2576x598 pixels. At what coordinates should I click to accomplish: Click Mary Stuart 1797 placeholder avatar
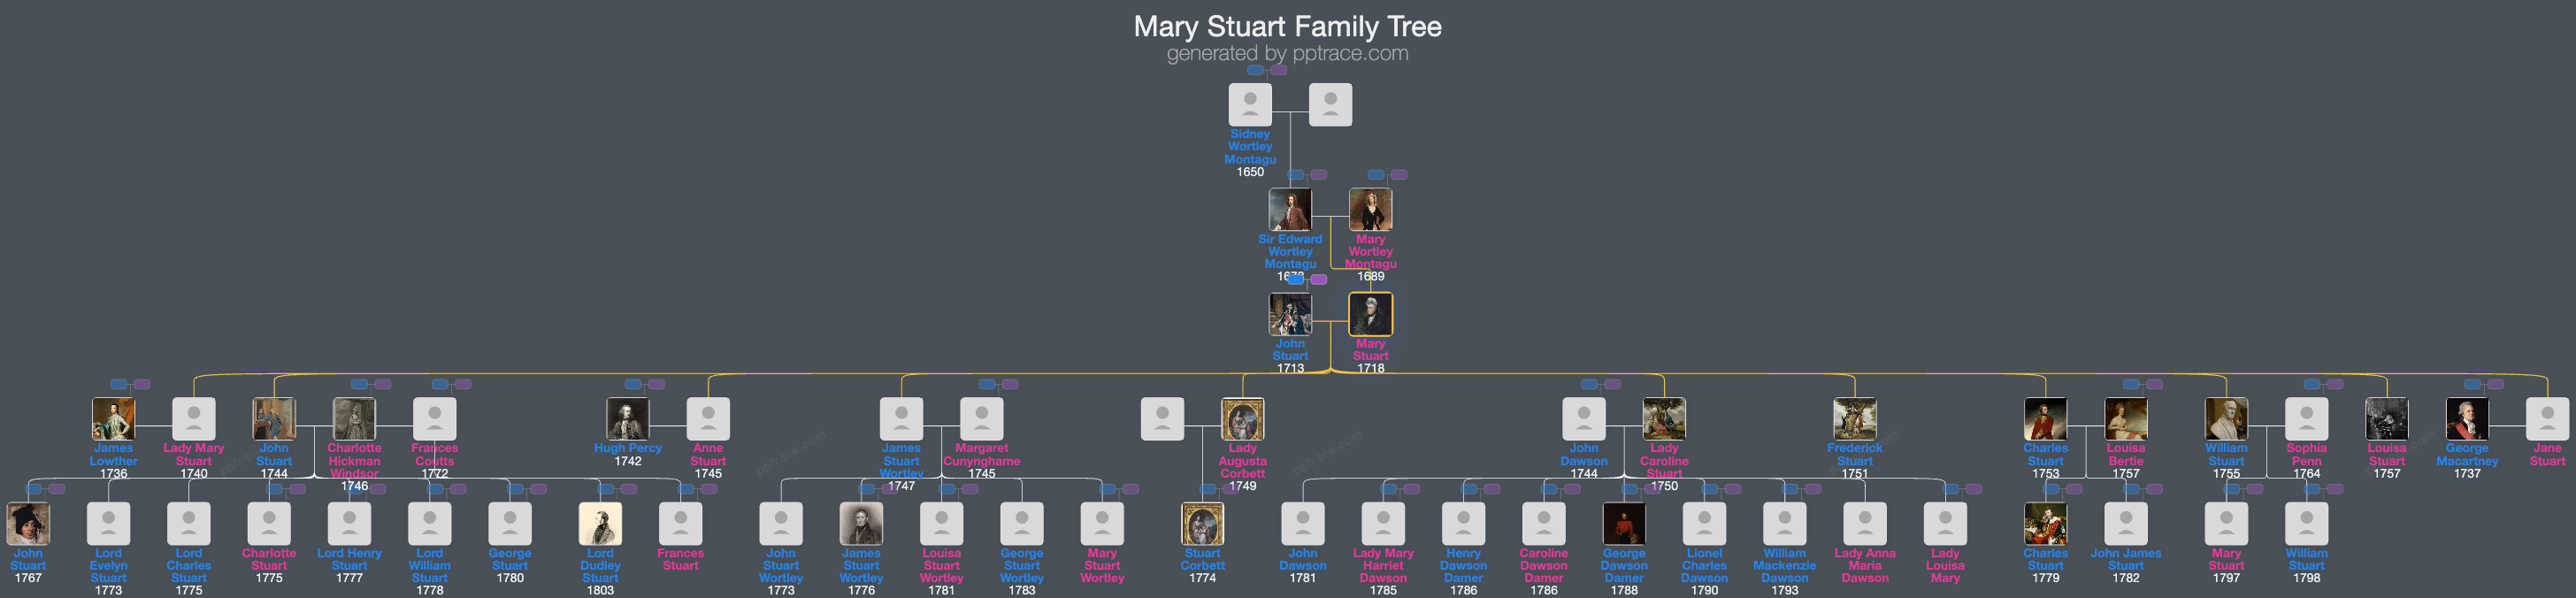[x=2226, y=524]
